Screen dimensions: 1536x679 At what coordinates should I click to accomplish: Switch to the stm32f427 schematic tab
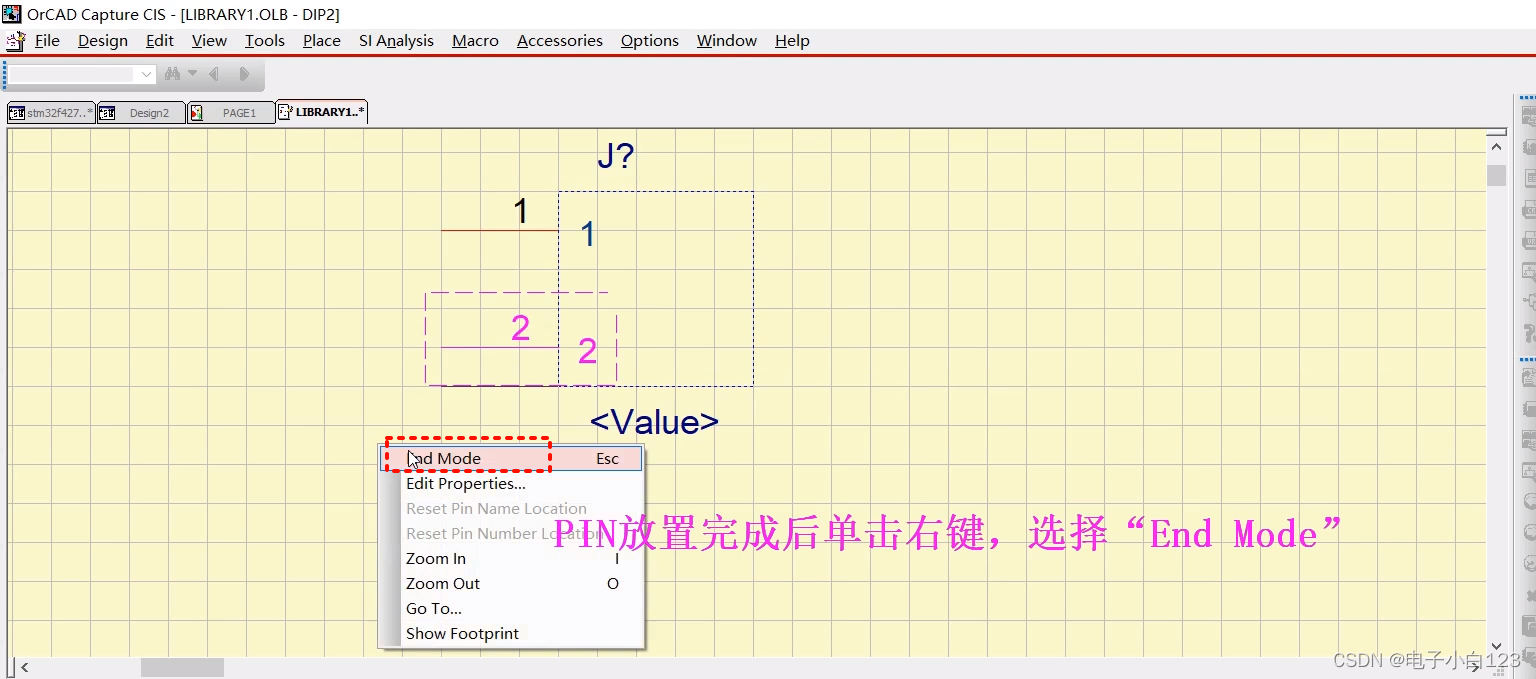(x=48, y=112)
